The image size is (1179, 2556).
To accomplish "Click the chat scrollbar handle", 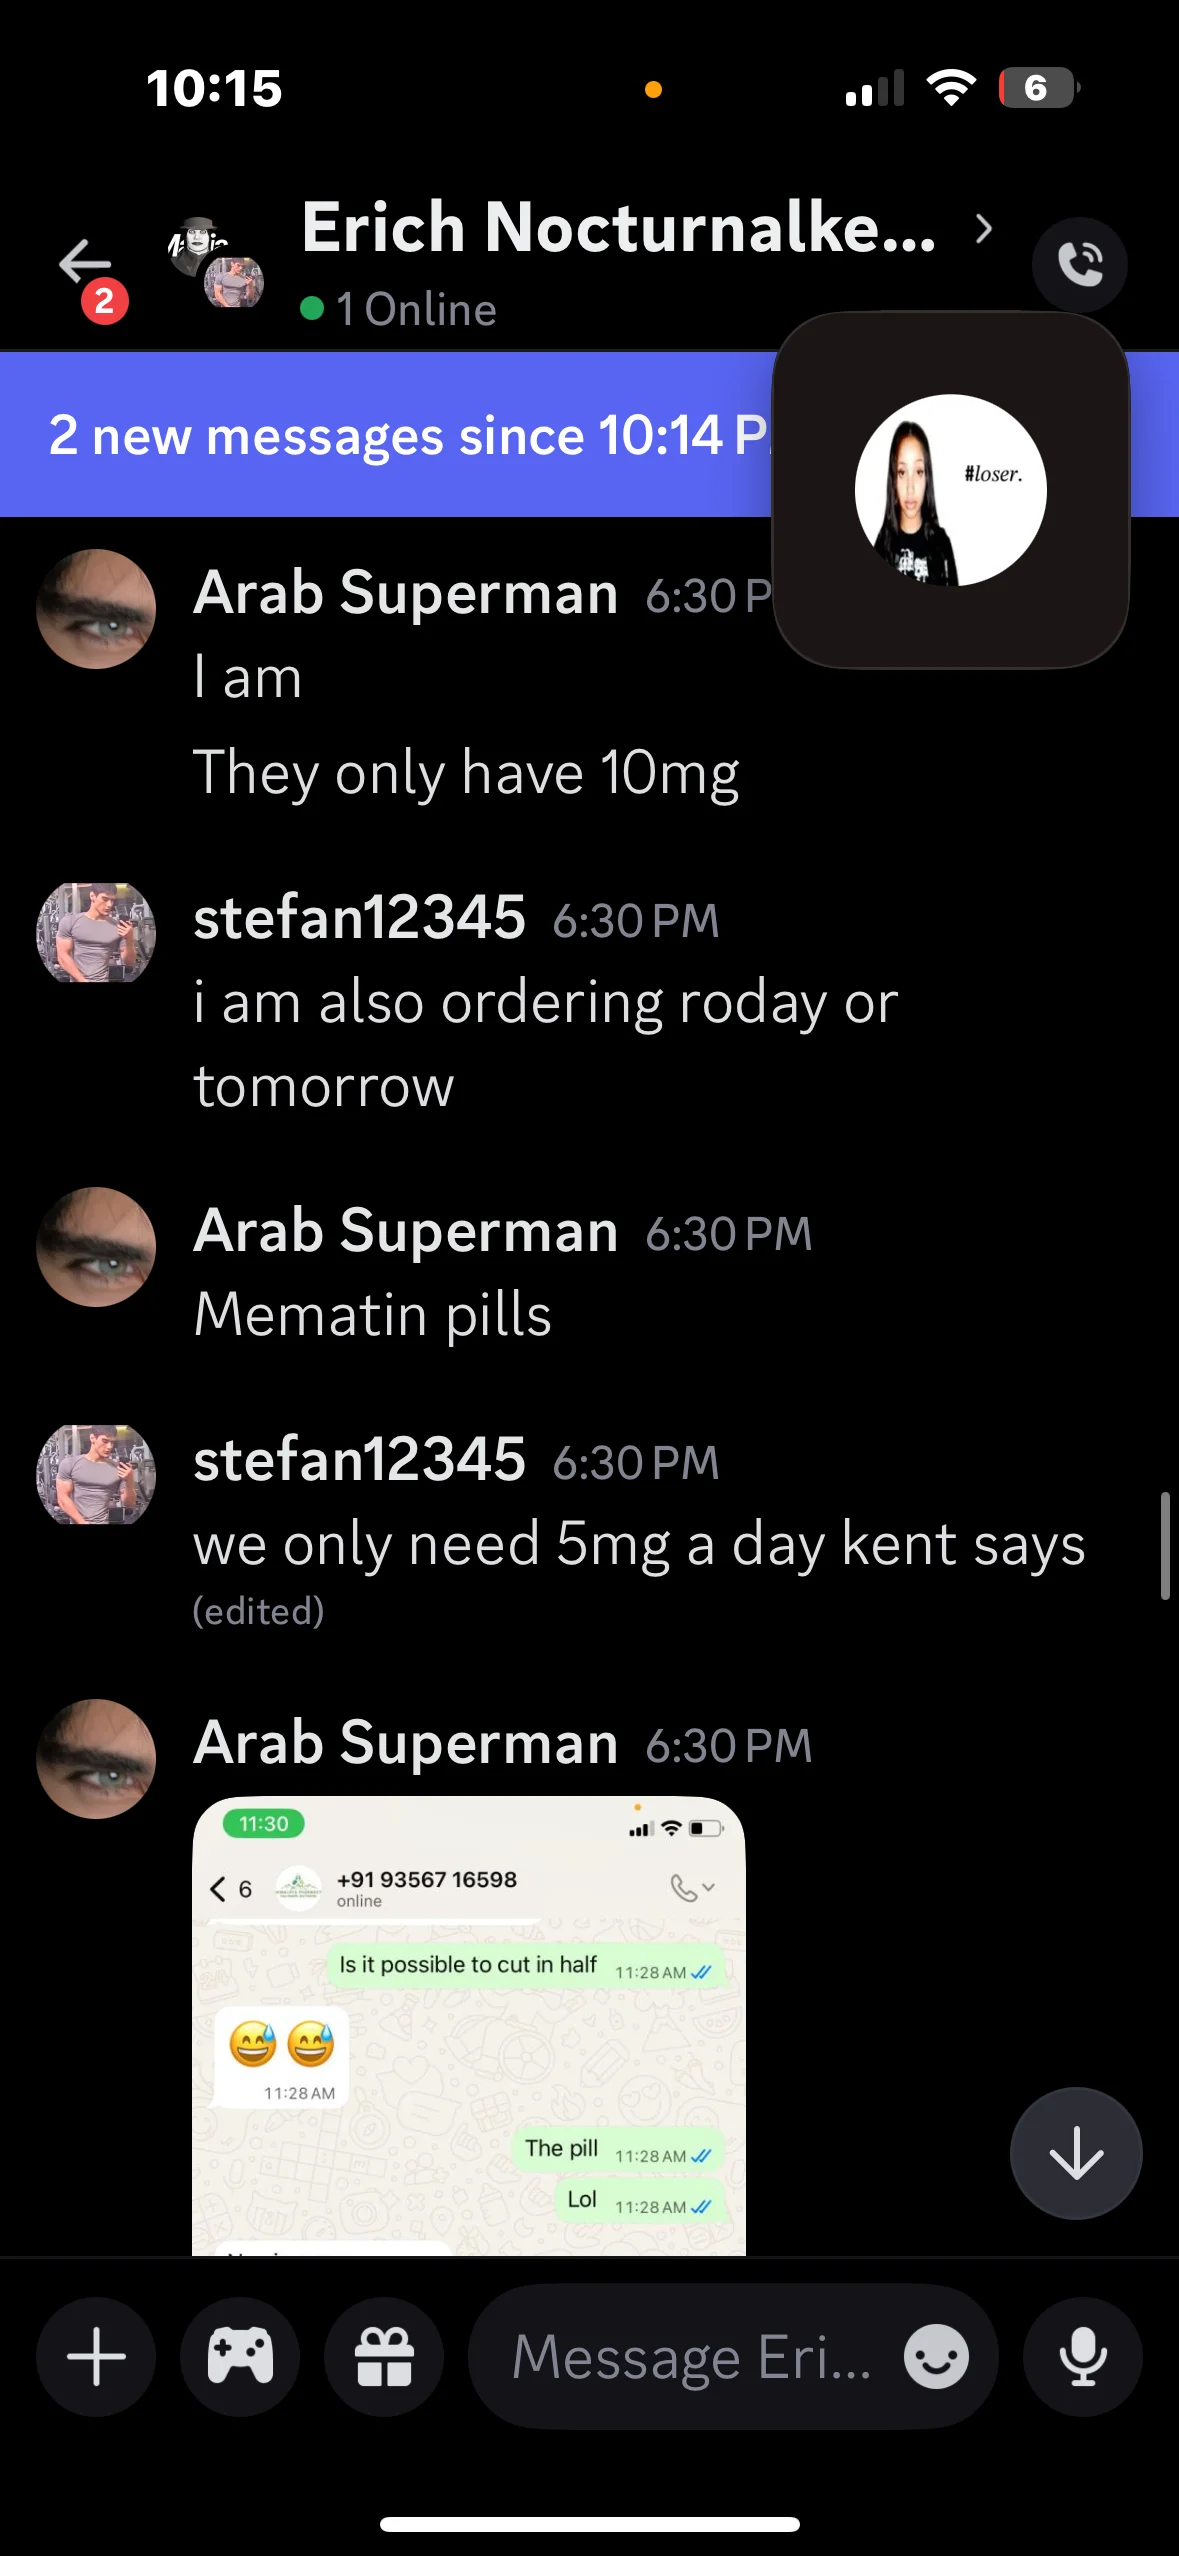I will coord(1165,1546).
